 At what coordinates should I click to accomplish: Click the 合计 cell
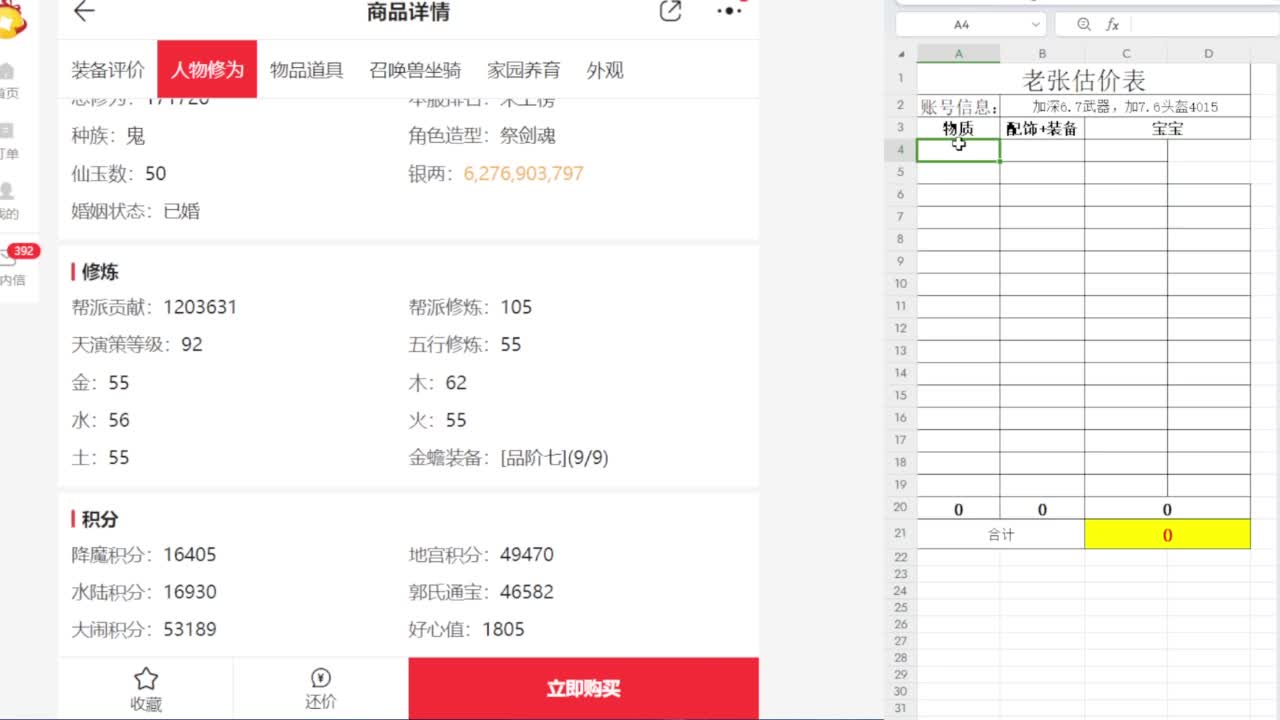point(1001,534)
